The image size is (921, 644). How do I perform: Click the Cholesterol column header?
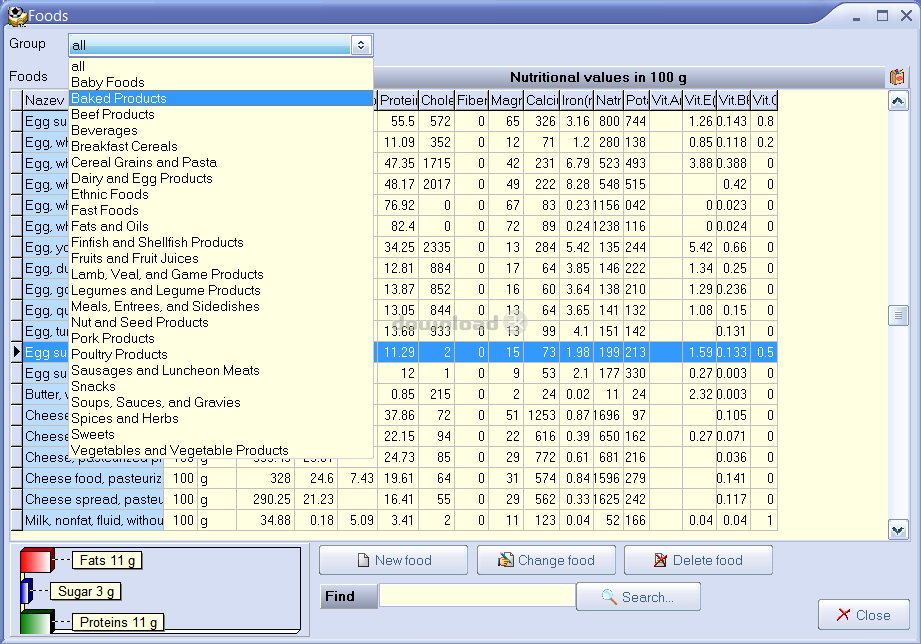point(436,100)
